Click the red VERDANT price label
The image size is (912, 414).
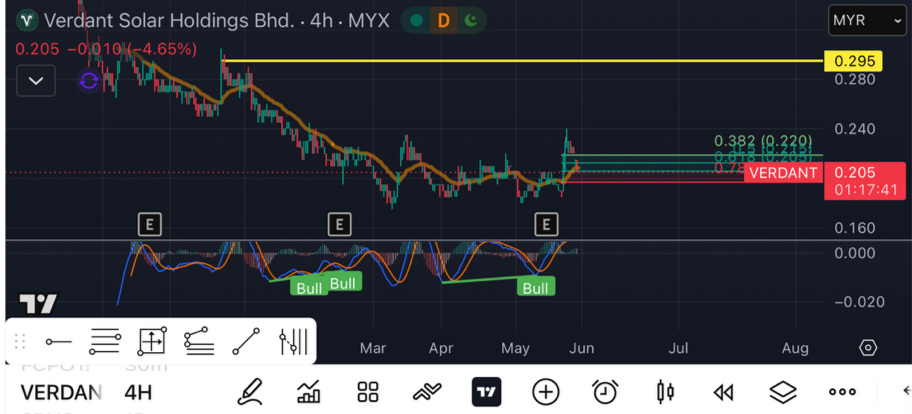click(x=783, y=173)
